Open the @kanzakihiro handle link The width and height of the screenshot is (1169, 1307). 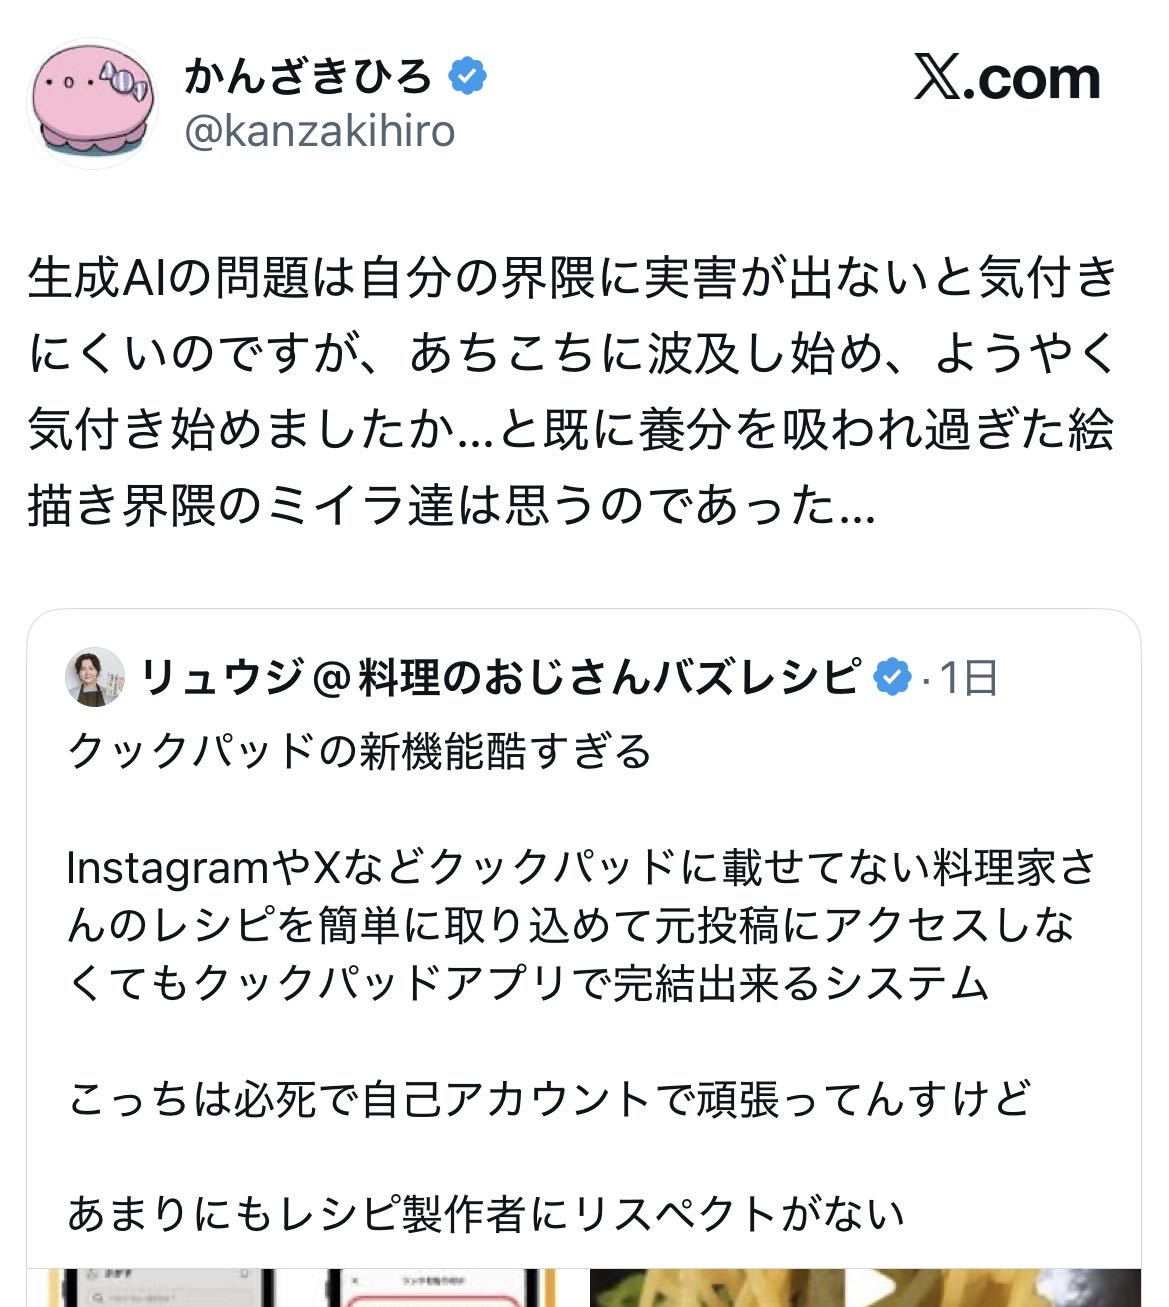click(x=320, y=131)
